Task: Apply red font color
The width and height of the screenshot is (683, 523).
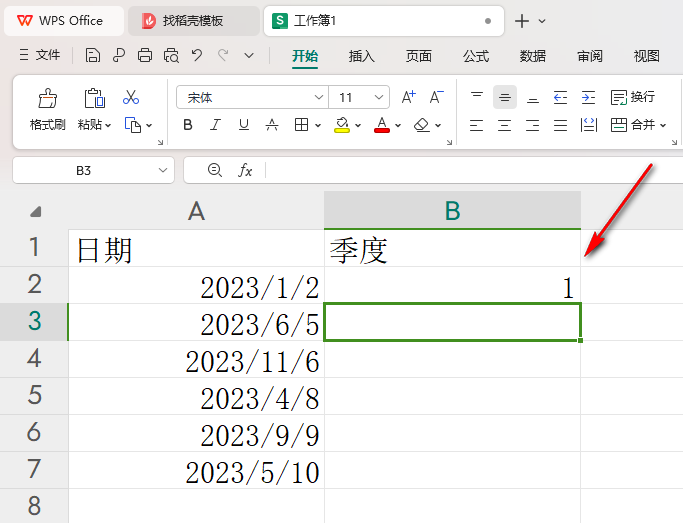Action: click(x=382, y=125)
